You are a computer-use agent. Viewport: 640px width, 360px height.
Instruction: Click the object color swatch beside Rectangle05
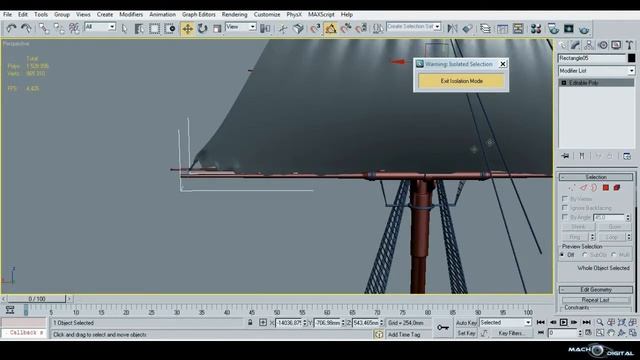tap(631, 58)
